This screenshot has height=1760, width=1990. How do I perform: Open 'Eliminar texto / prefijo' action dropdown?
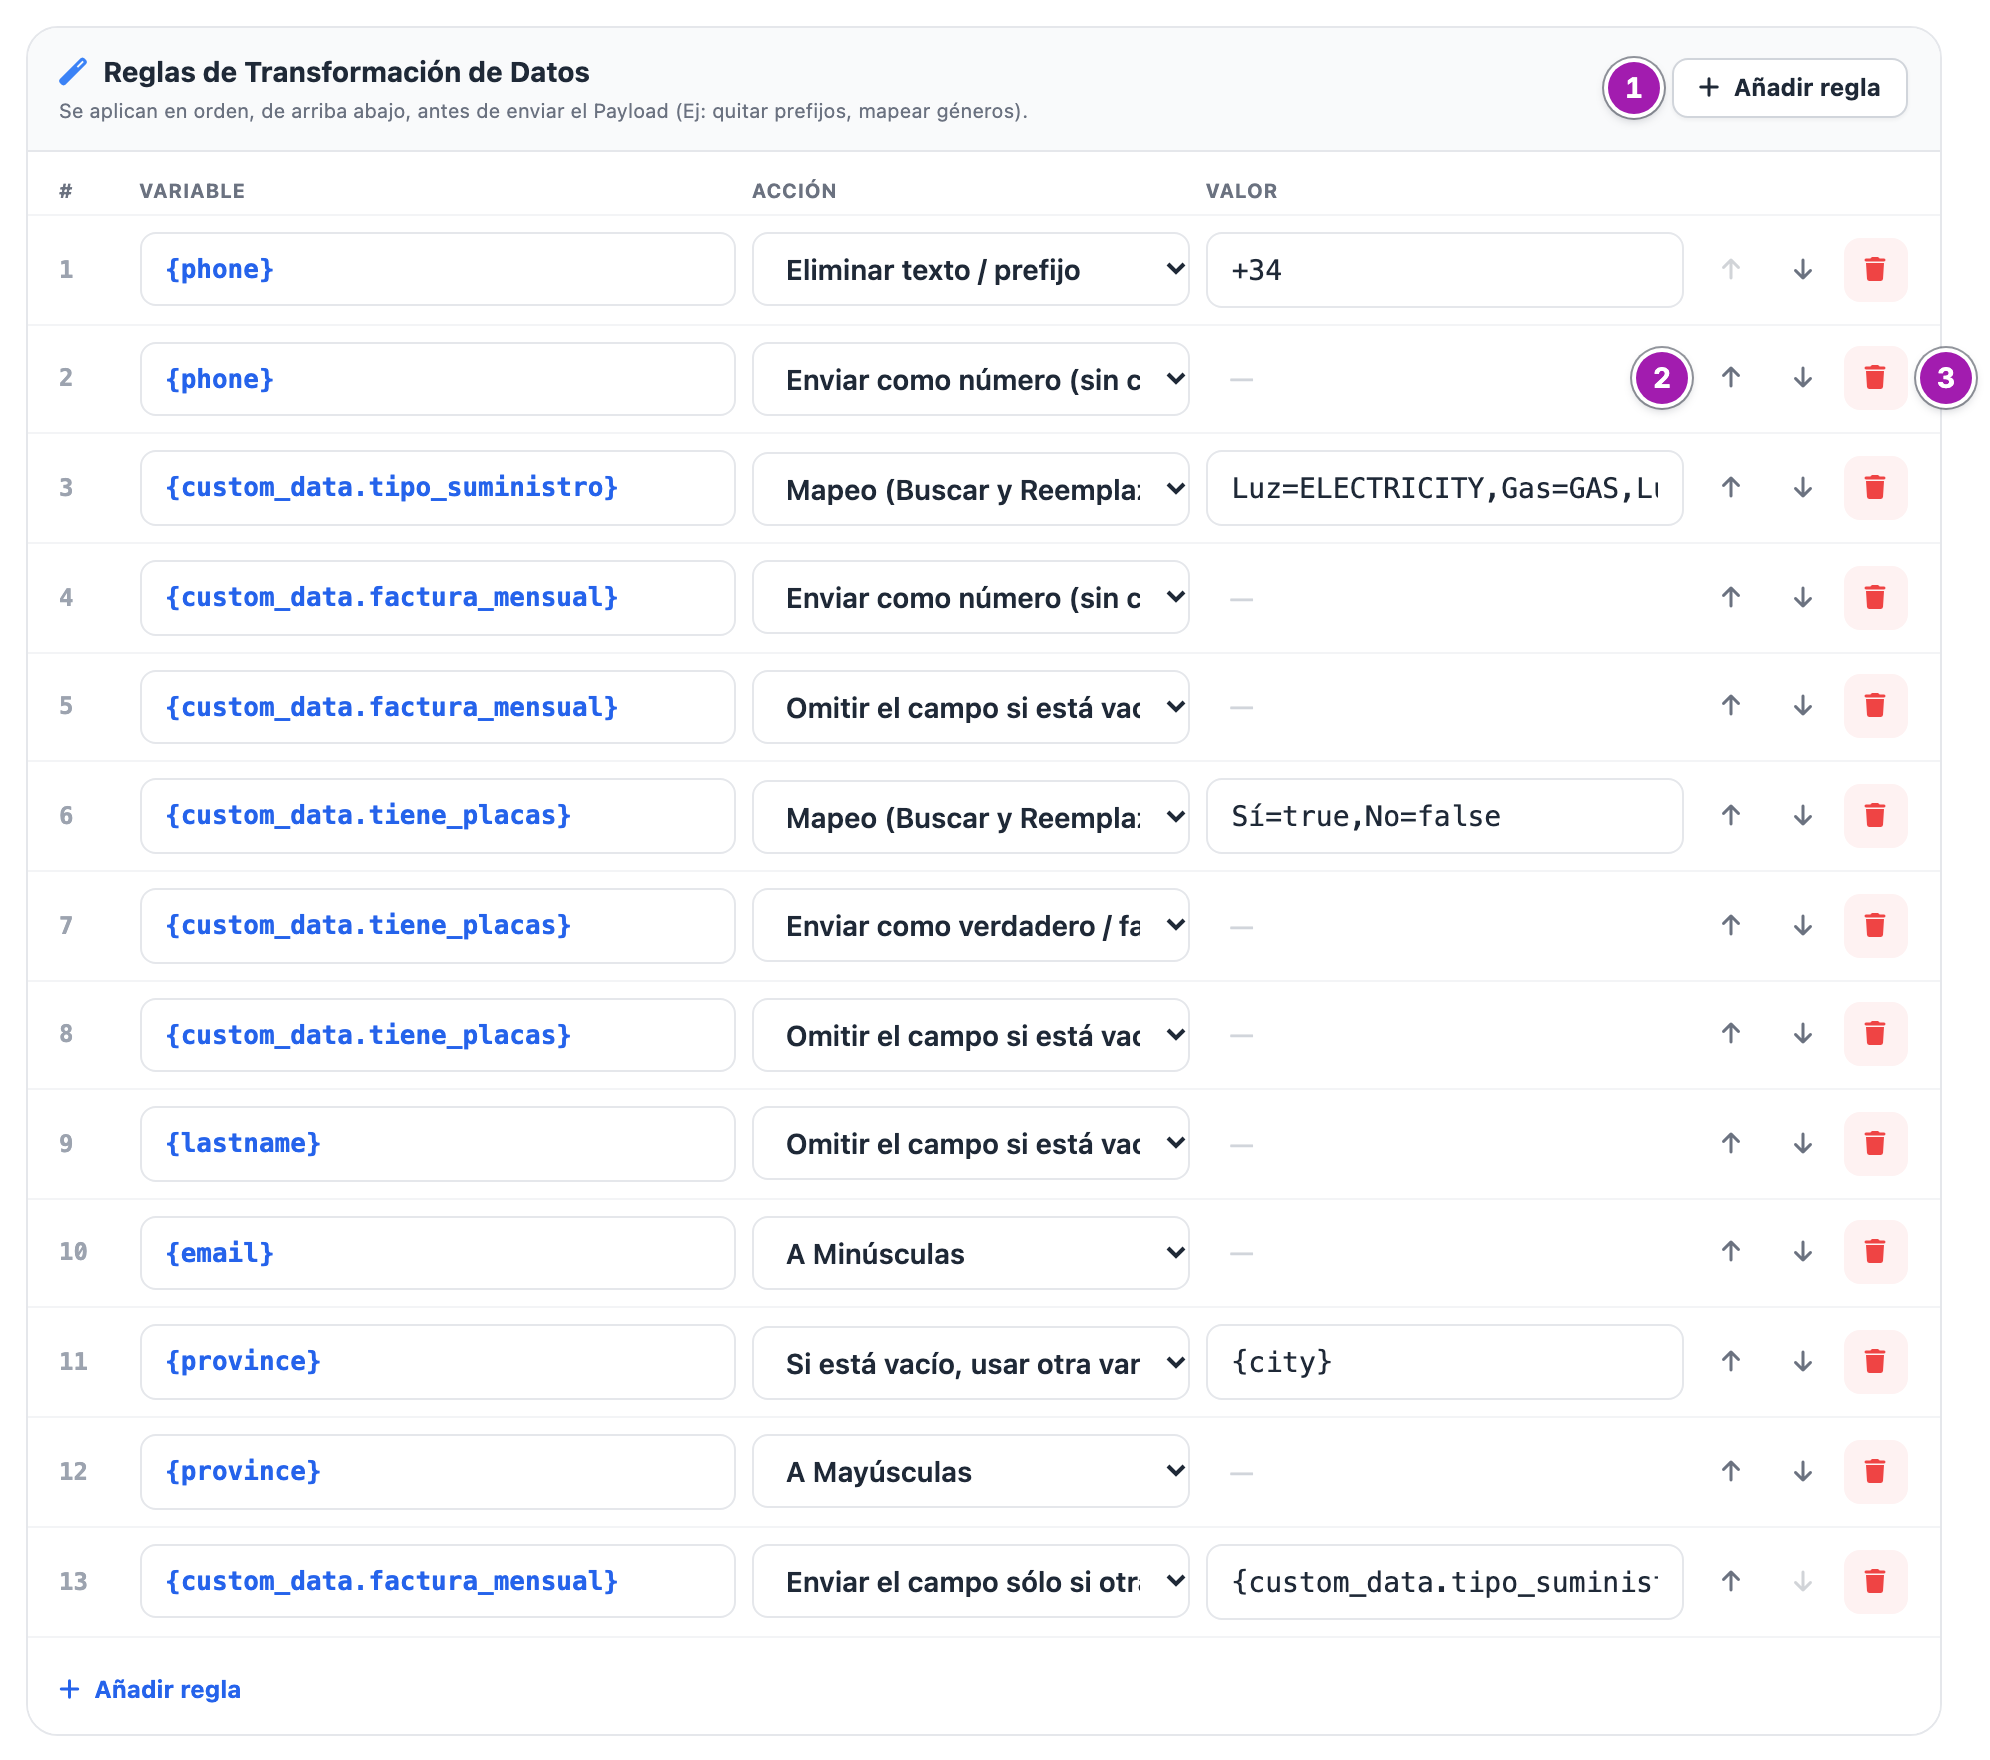point(970,270)
